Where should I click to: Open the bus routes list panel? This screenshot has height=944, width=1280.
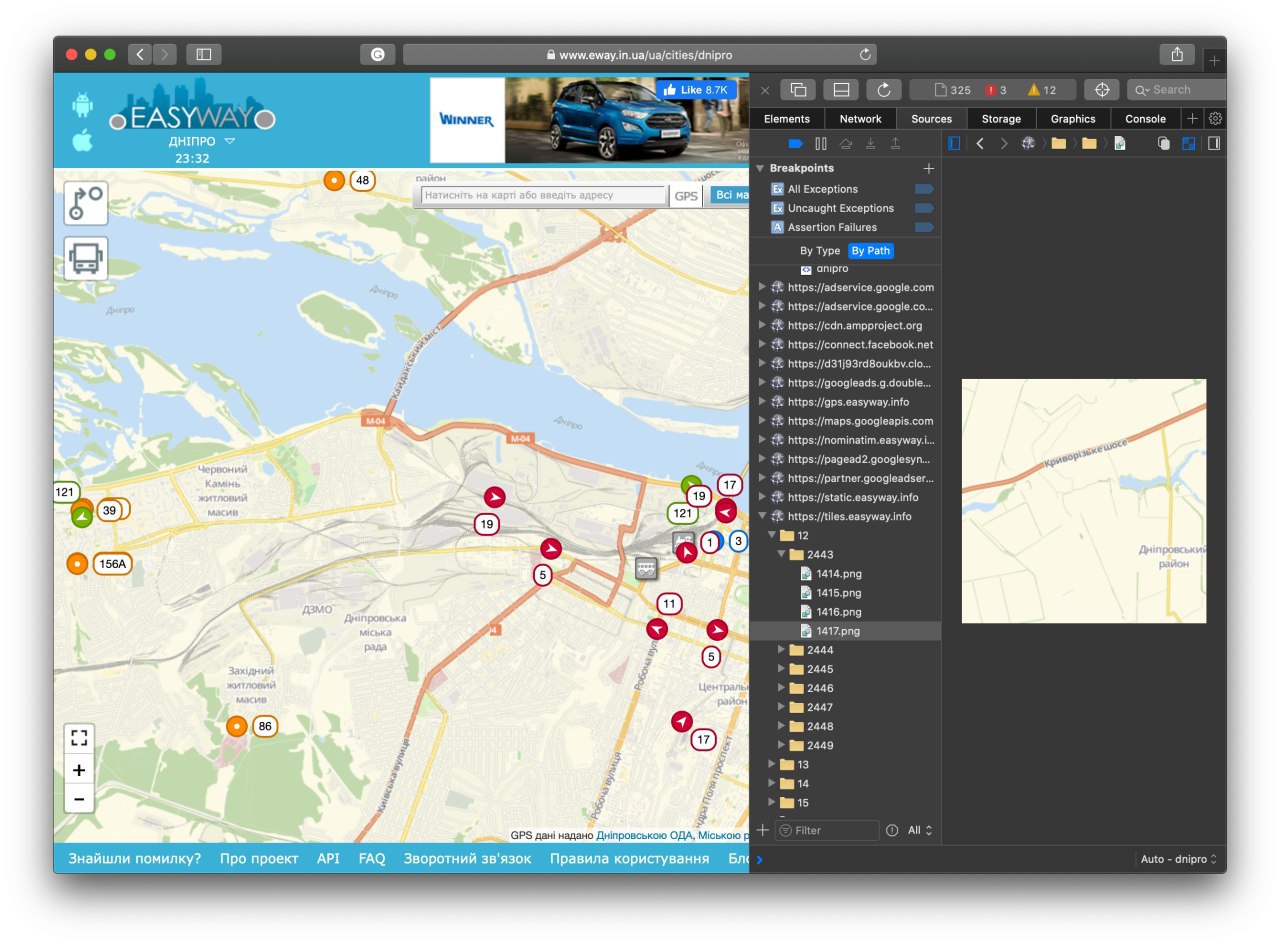click(x=86, y=258)
